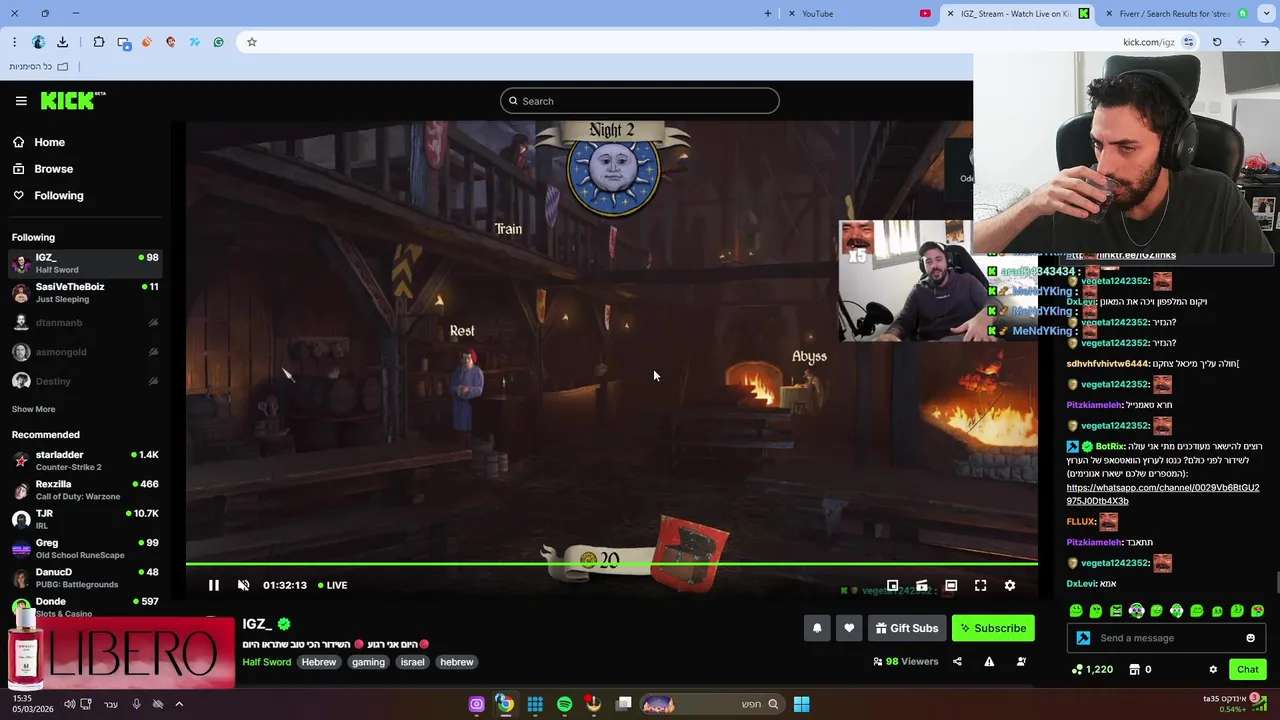
Task: Open Destiny channel entry
Action: click(x=85, y=381)
